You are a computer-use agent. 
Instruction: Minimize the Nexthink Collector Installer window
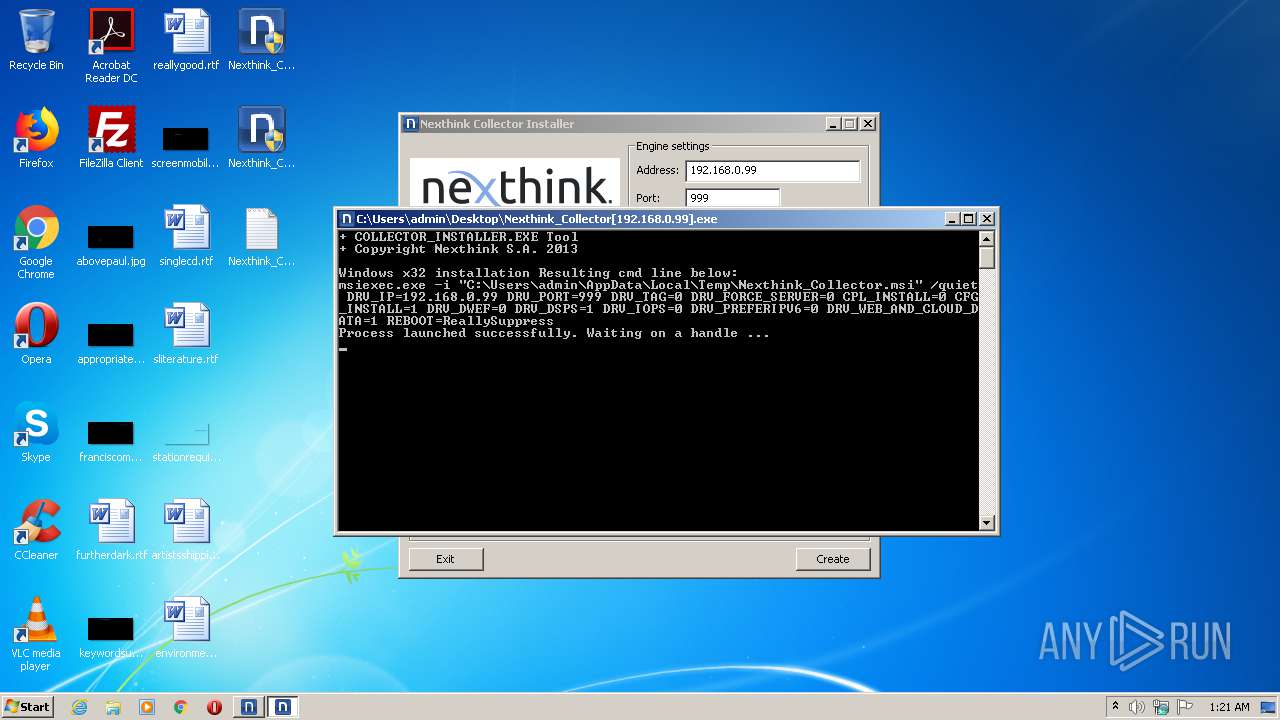(833, 124)
